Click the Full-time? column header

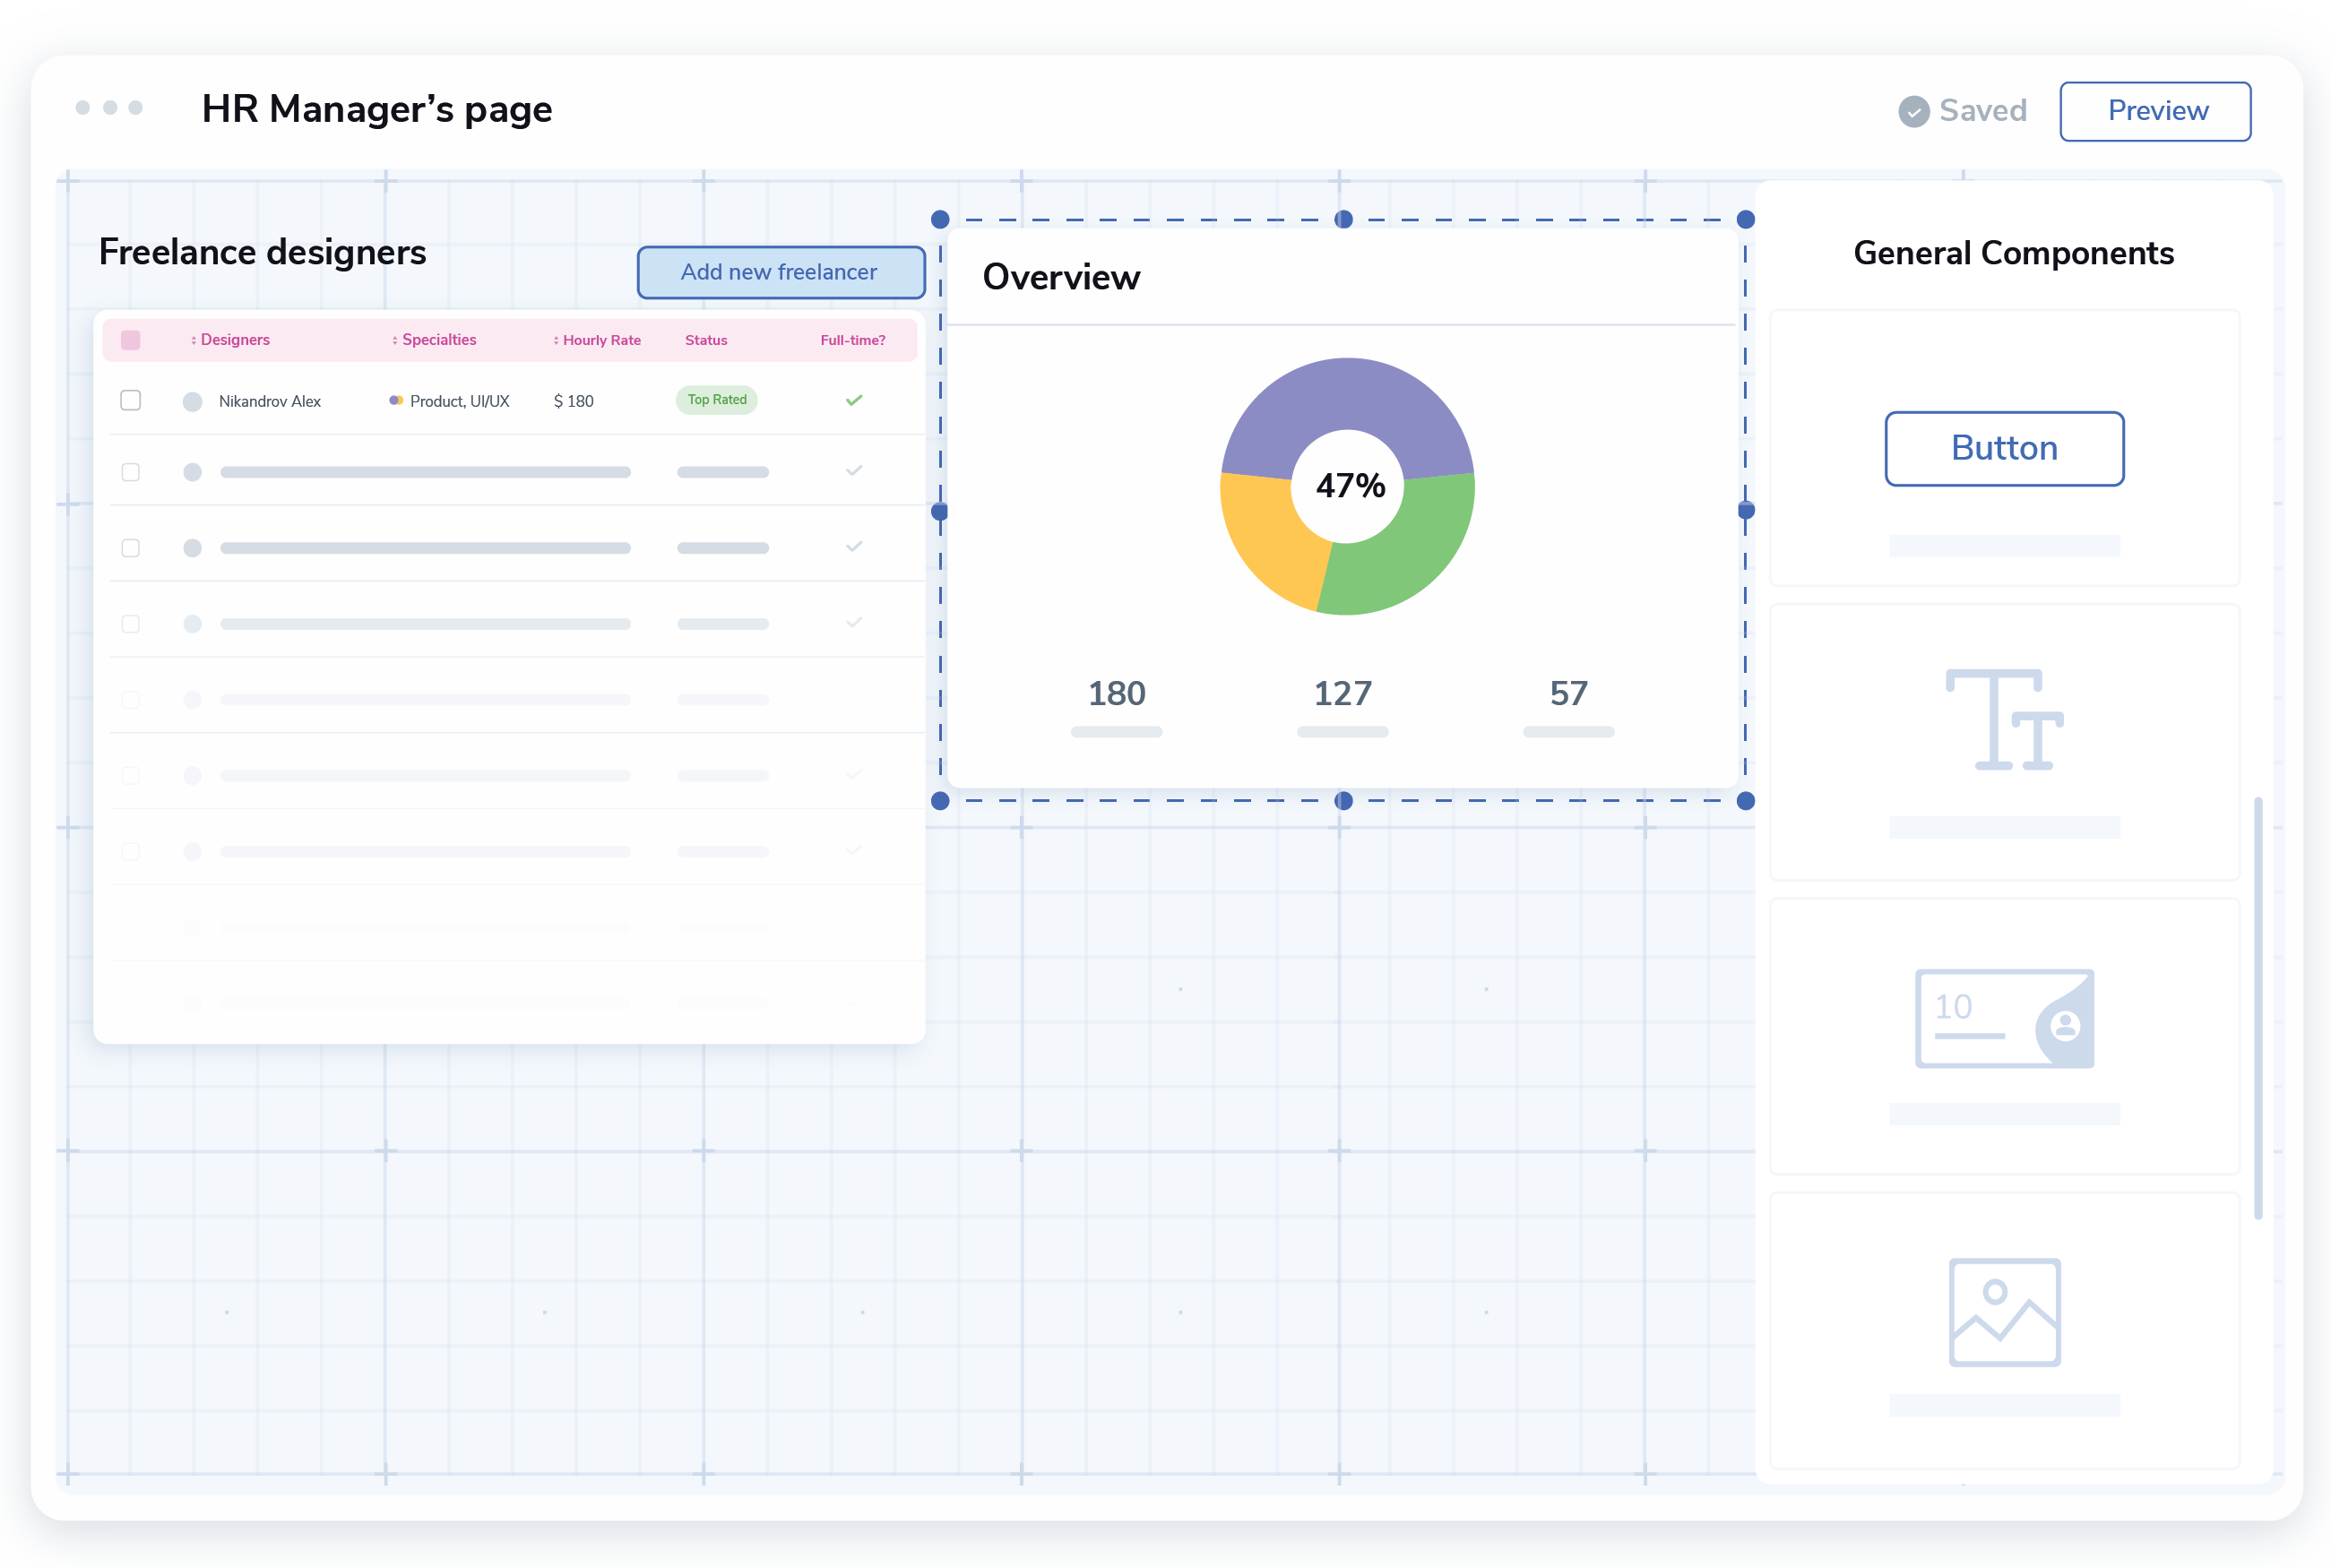tap(852, 340)
